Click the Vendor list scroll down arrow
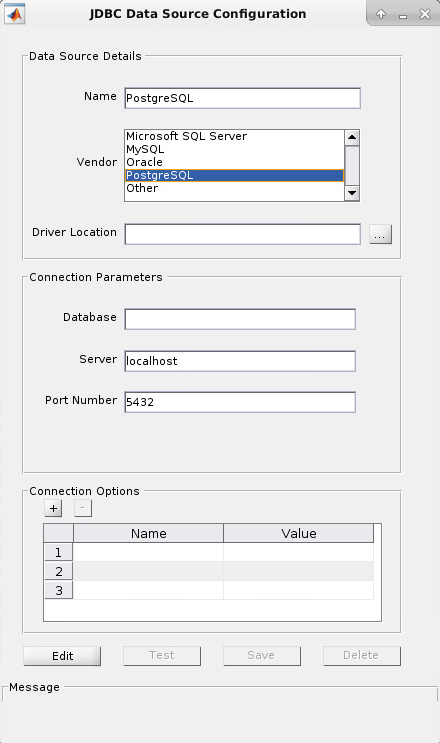The height and width of the screenshot is (743, 440). pyautogui.click(x=352, y=193)
